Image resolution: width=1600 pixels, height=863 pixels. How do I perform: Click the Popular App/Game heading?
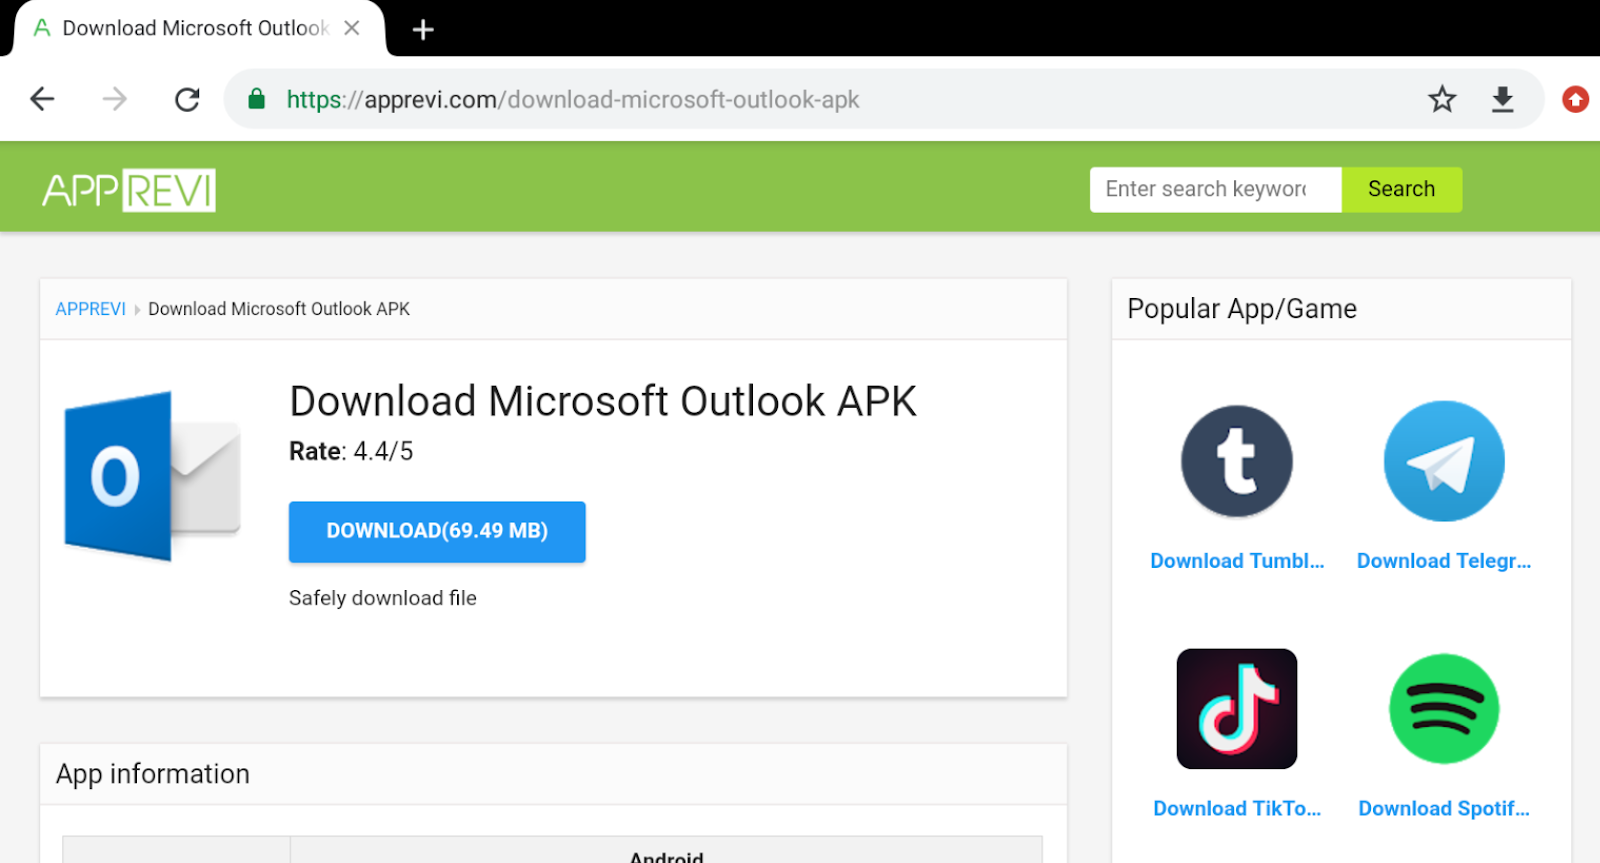pos(1242,309)
